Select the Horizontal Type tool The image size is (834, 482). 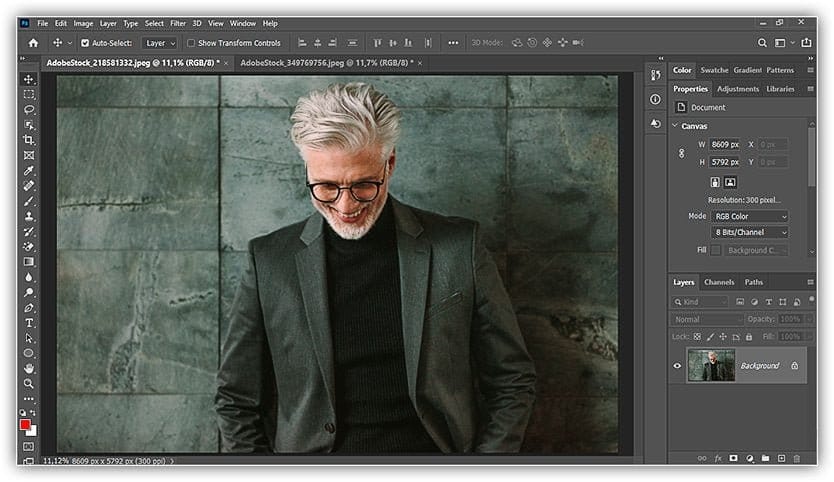coord(29,323)
